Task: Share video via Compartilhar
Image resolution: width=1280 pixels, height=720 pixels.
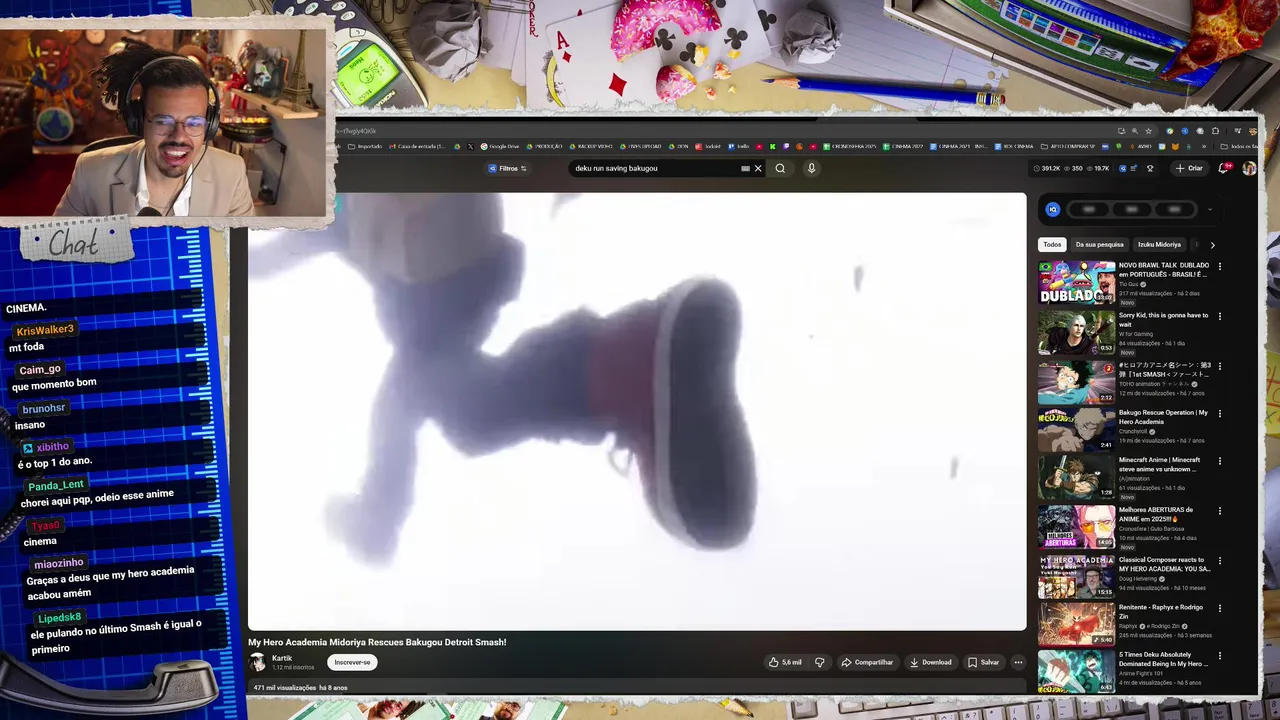Action: [x=867, y=662]
